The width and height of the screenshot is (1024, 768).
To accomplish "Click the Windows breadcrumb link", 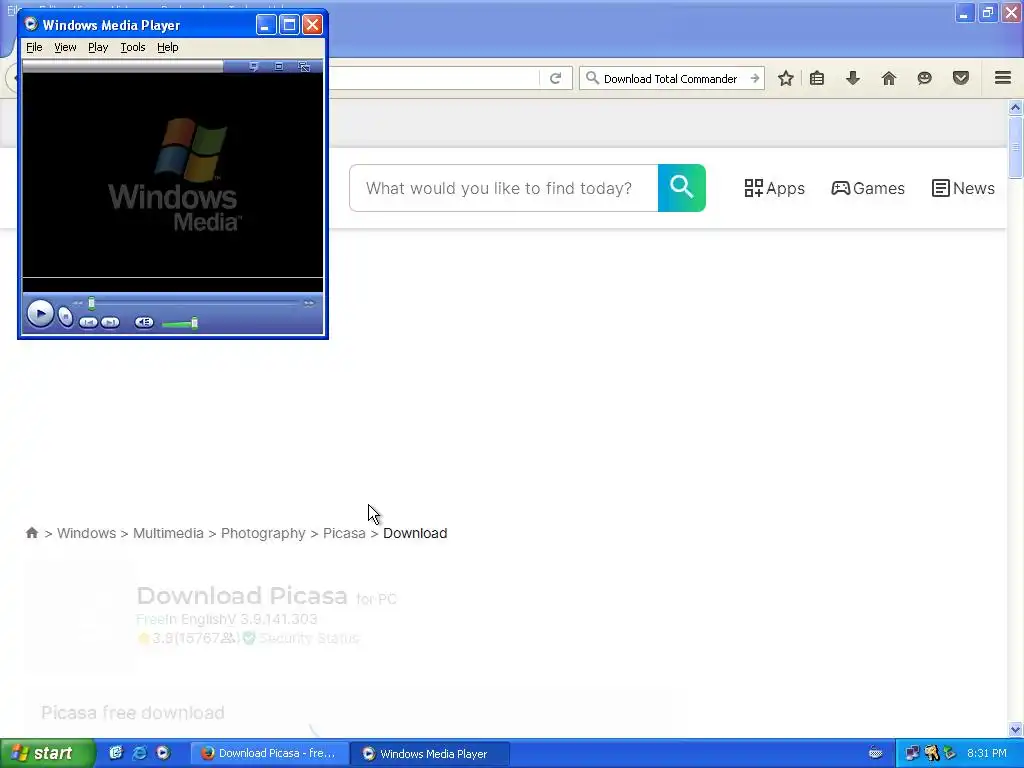I will tap(86, 533).
